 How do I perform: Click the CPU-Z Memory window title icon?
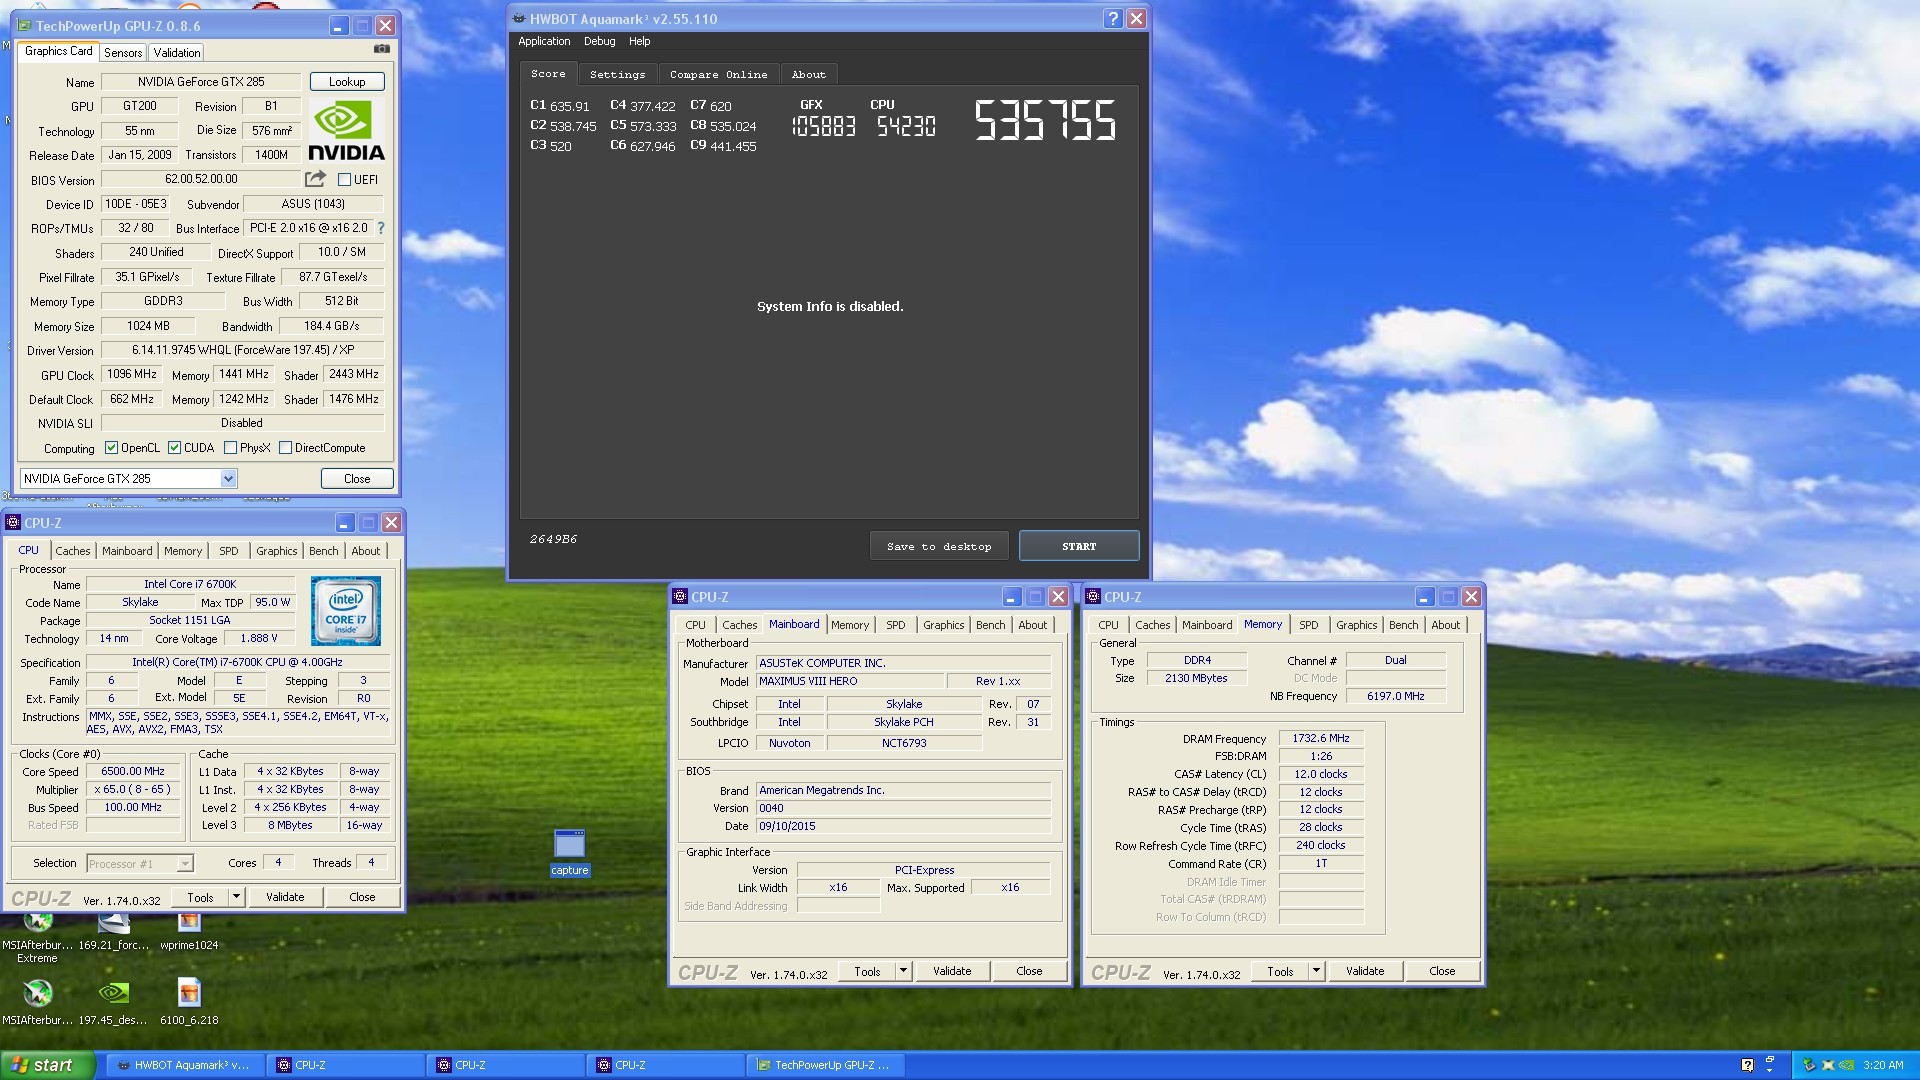(x=1093, y=597)
